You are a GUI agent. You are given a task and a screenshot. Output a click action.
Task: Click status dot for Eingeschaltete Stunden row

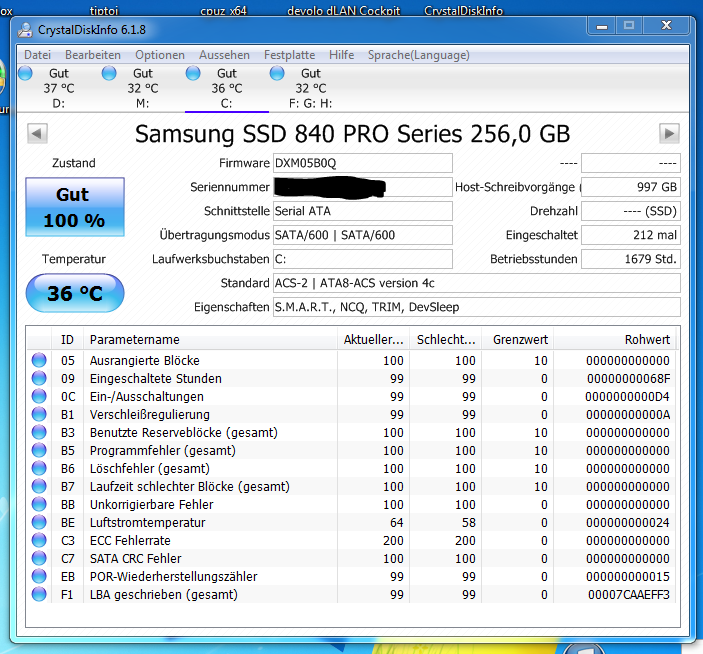39,378
